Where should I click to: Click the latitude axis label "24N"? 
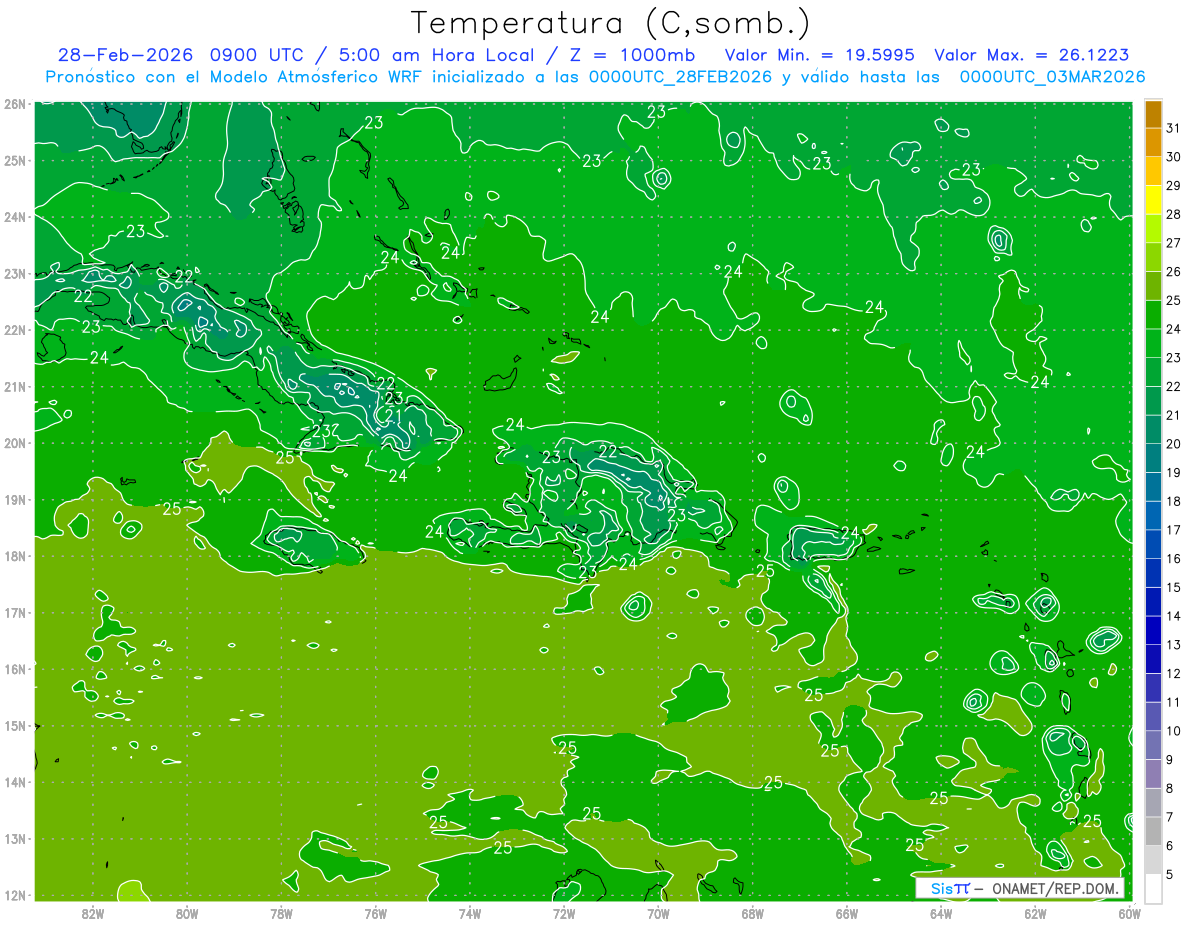click(15, 217)
